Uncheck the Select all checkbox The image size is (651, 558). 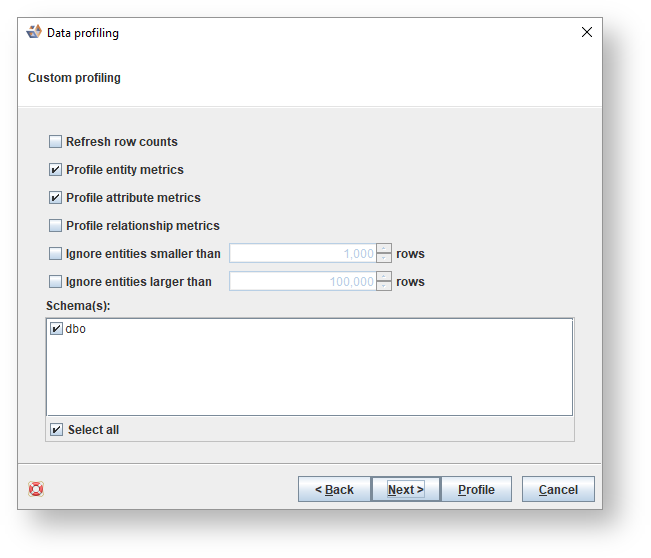(57, 430)
